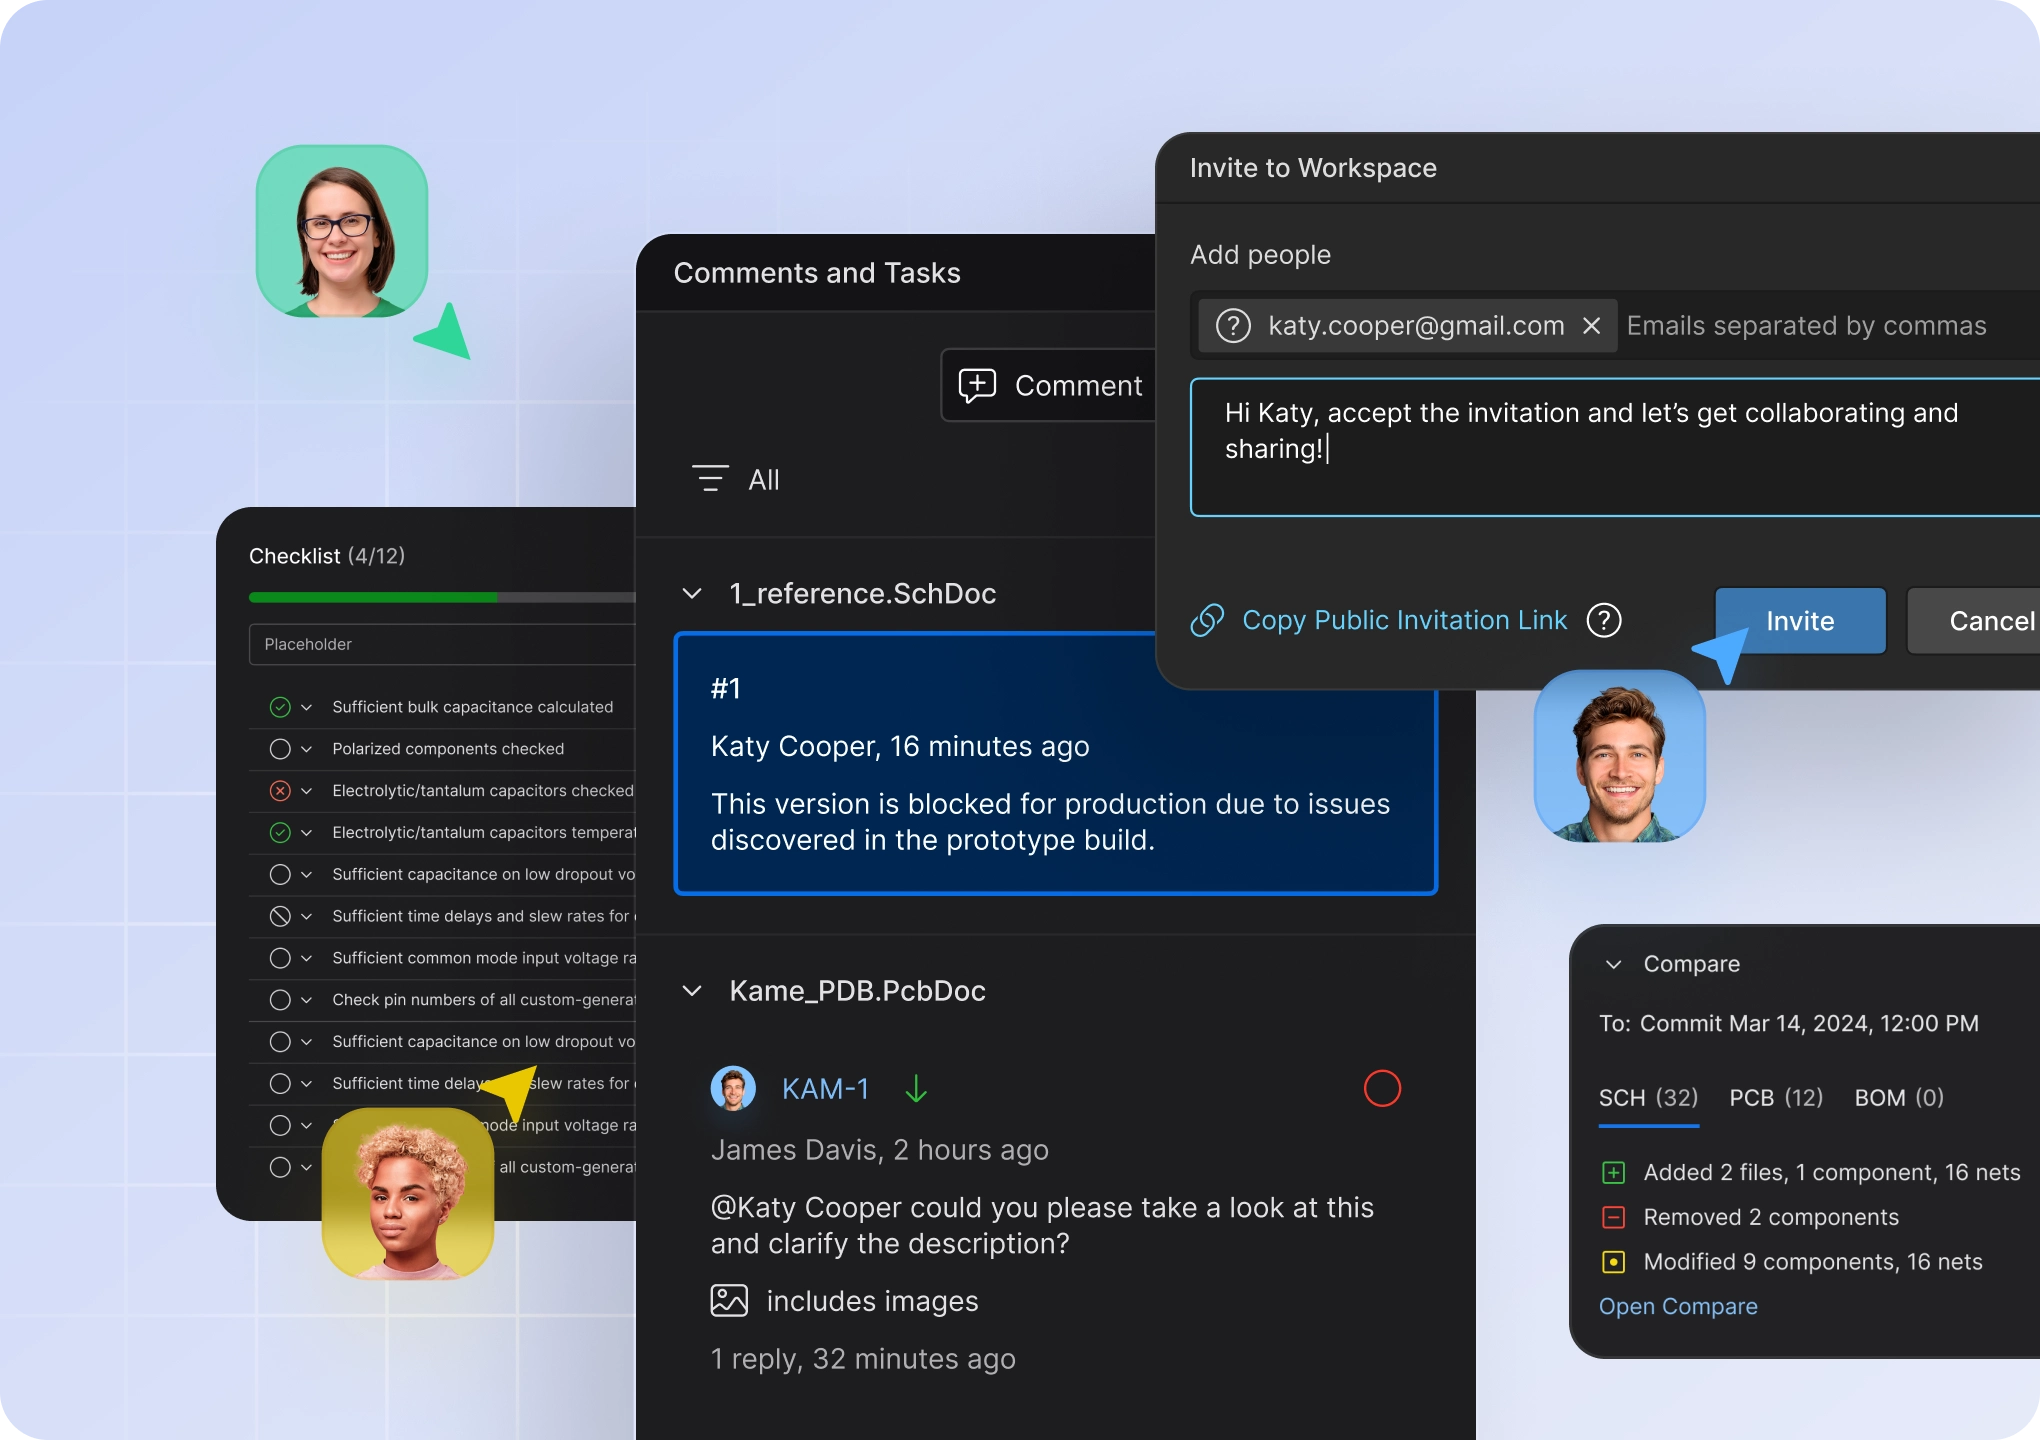
Task: Toggle the red circle status on KAM-1 comment
Action: [1382, 1088]
